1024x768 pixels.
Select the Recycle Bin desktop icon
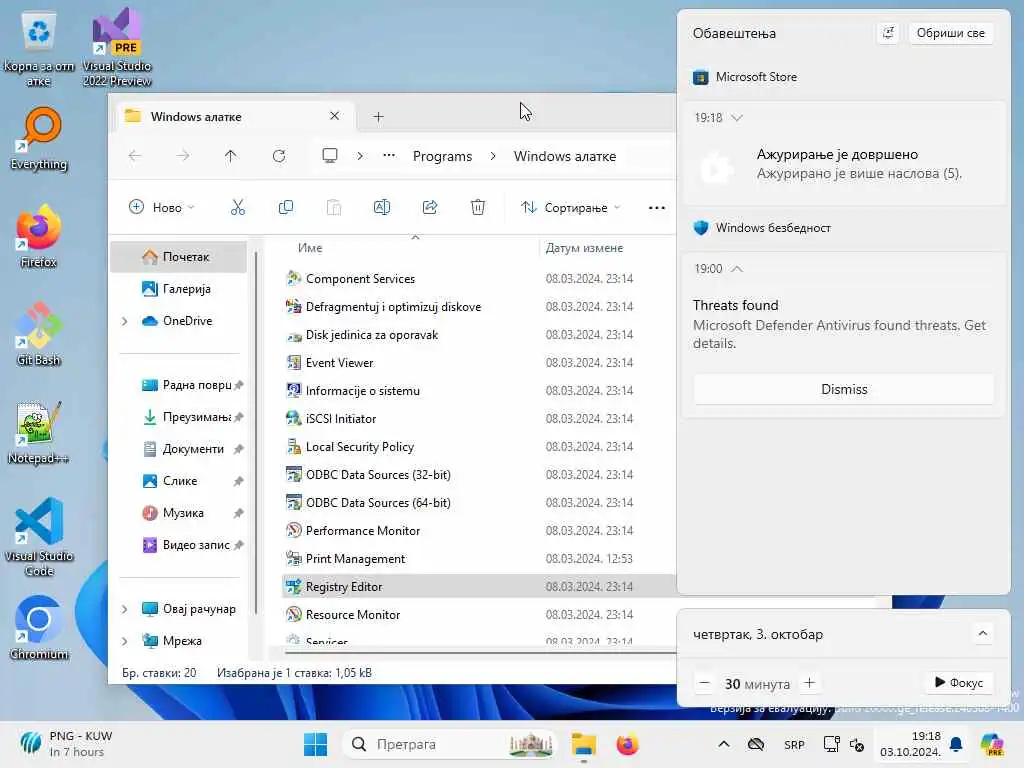pos(39,47)
